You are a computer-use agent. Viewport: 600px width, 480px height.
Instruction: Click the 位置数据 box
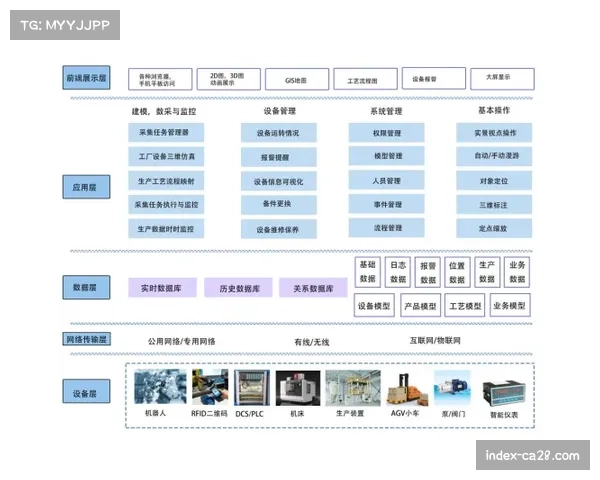[457, 272]
